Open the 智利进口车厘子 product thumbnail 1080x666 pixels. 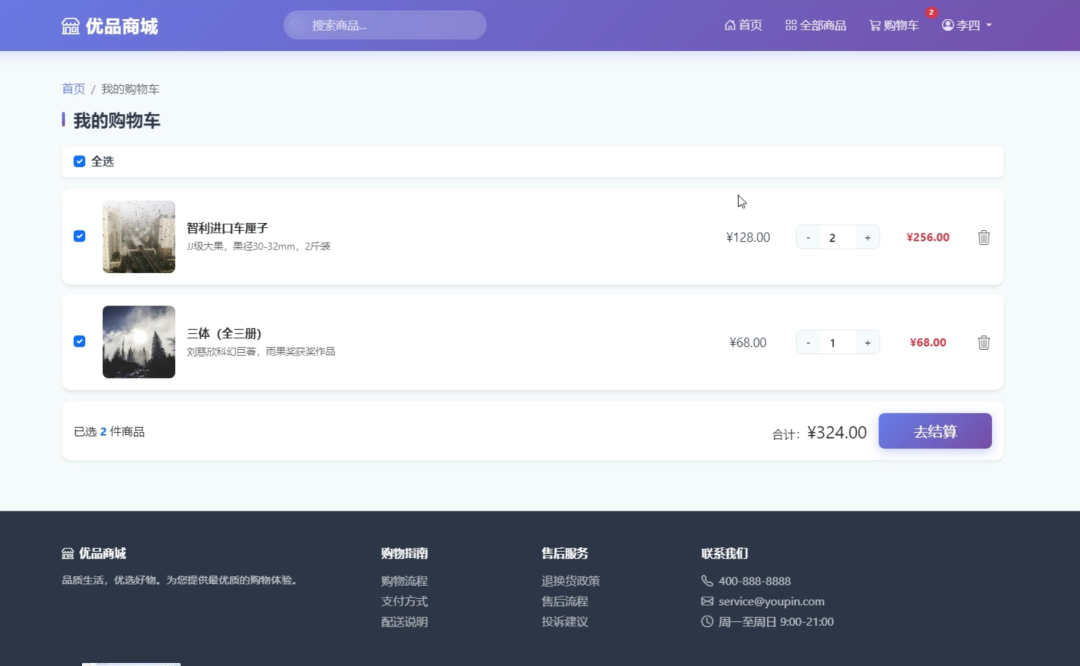(138, 237)
